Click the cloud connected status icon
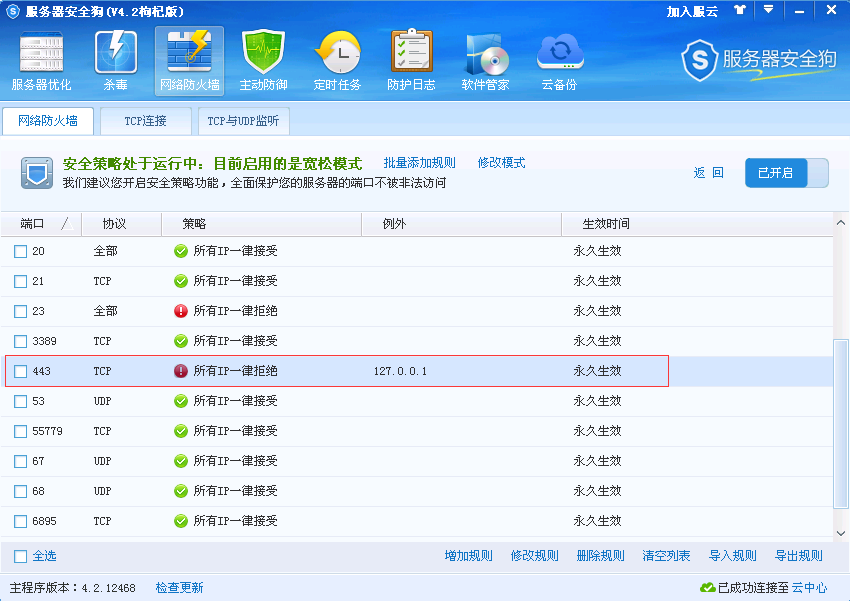The width and height of the screenshot is (850, 601). click(707, 587)
